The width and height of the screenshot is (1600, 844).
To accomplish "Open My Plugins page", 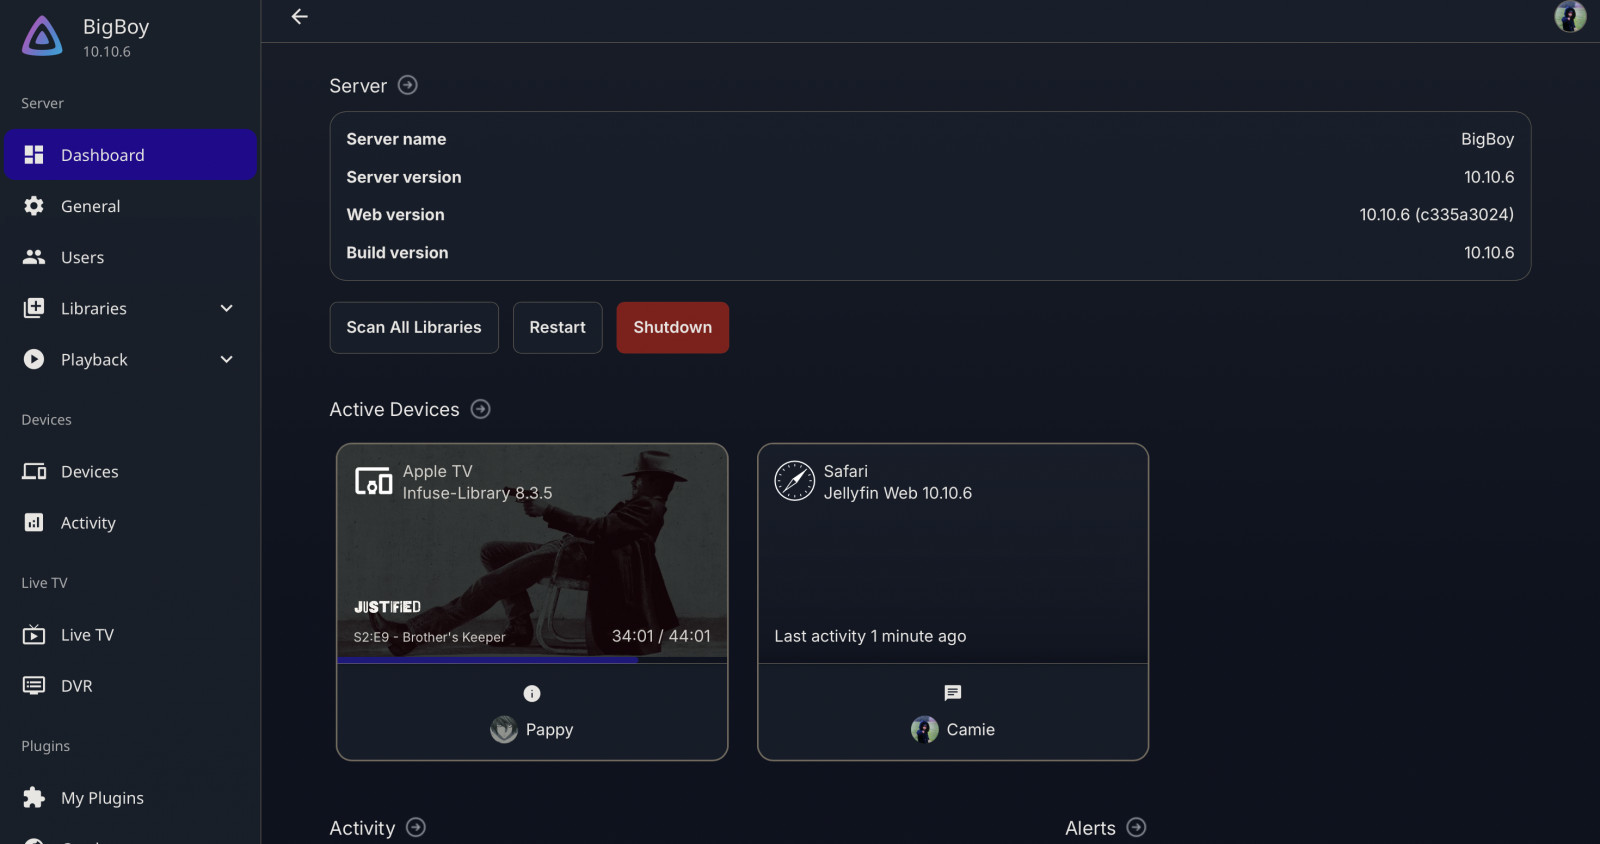I will point(102,798).
